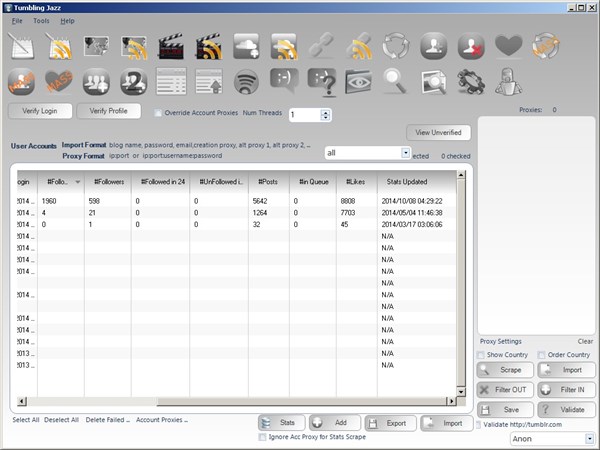Open the File menu

coord(17,21)
